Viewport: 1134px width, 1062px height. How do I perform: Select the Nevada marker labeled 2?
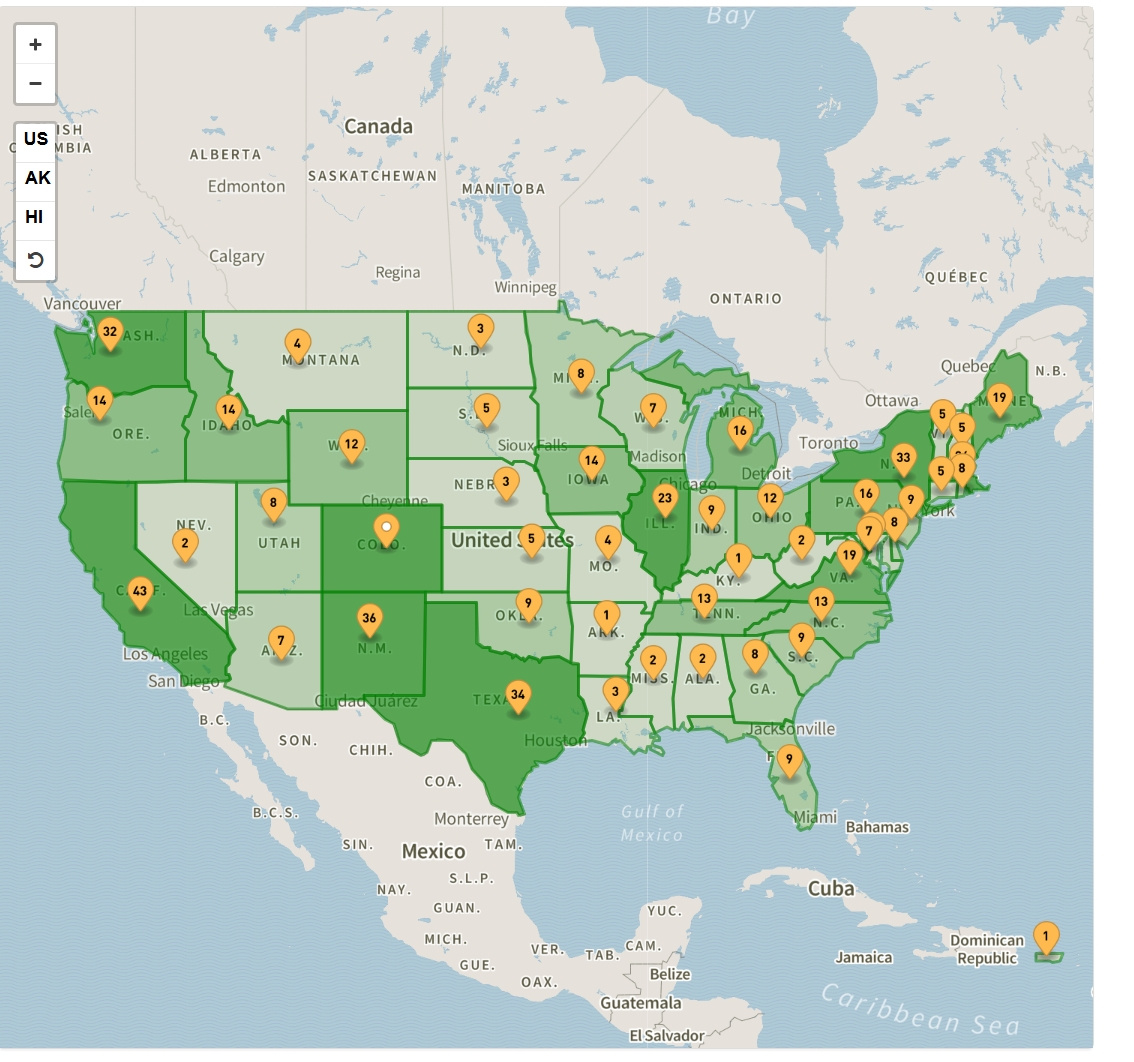[x=184, y=546]
